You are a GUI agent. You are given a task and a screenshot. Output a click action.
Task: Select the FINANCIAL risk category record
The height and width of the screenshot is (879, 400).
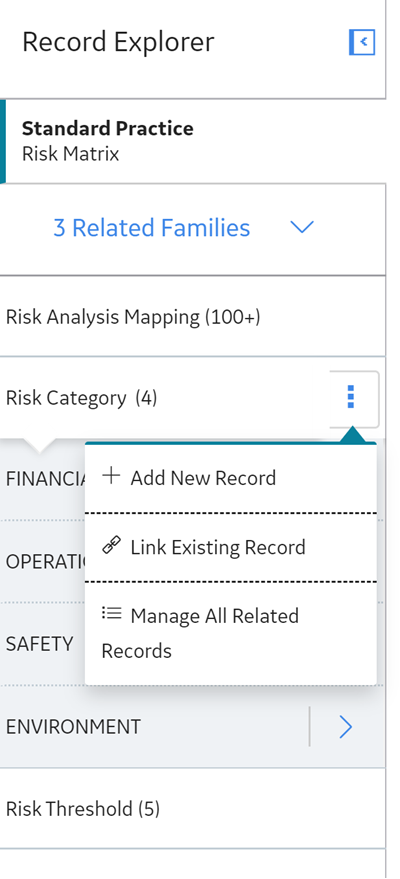tap(45, 479)
